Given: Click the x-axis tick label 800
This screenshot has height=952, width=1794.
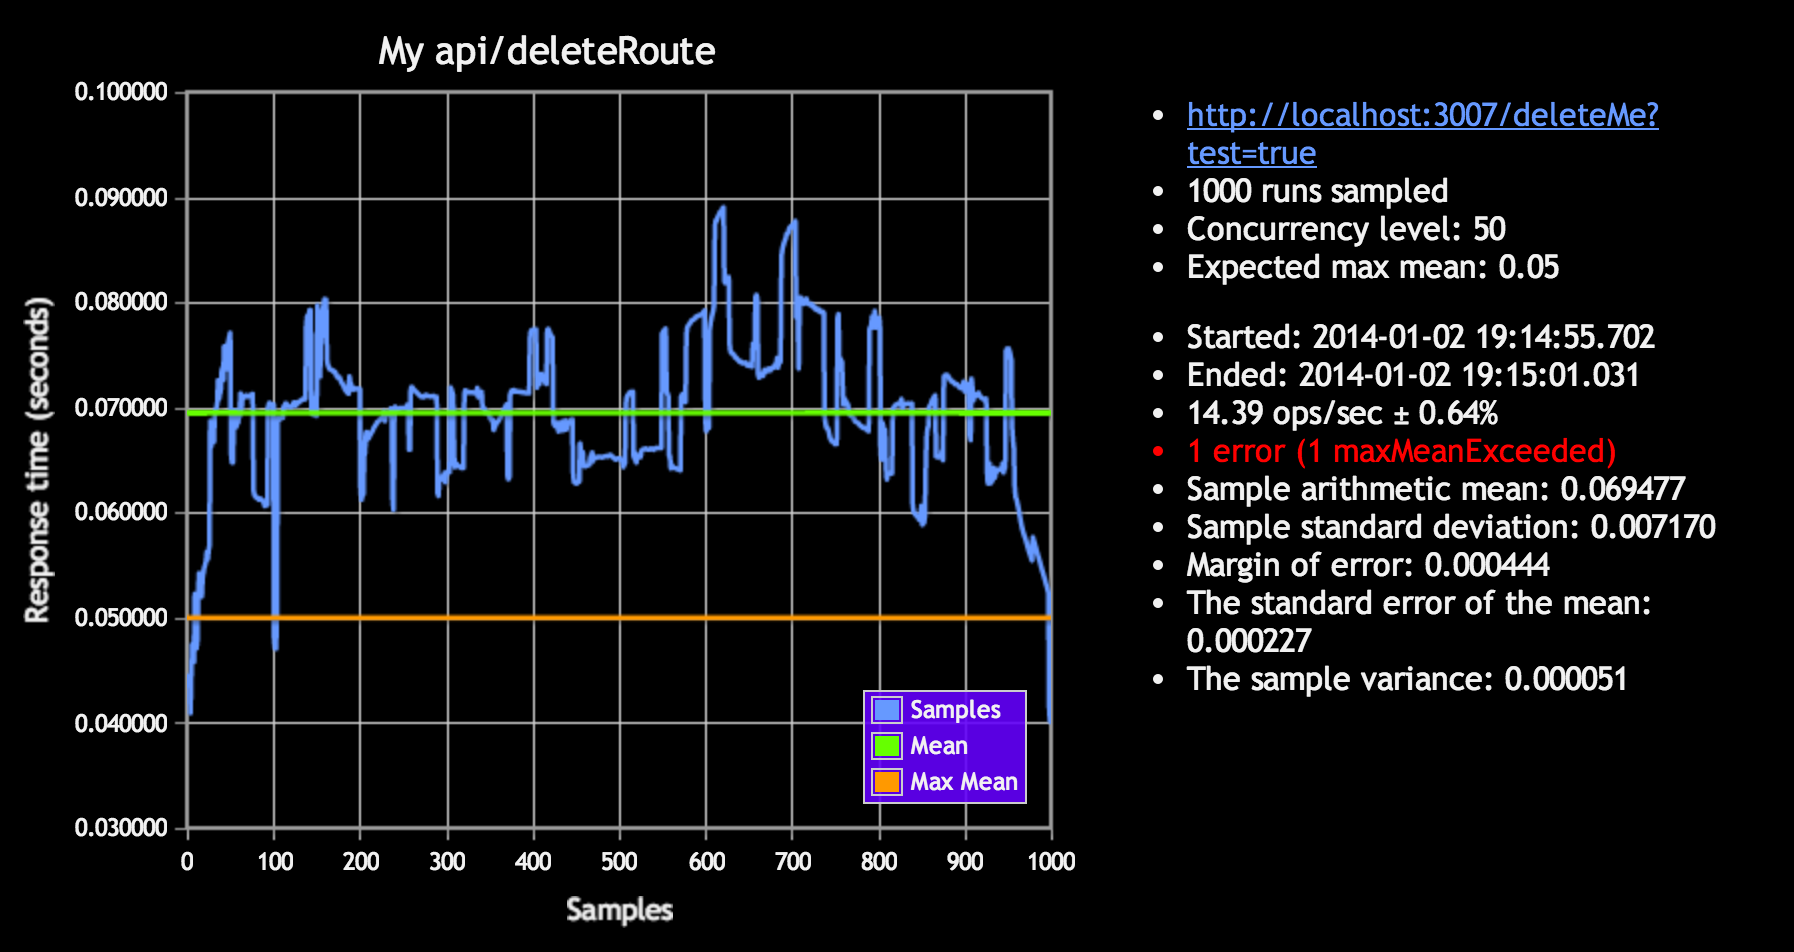Looking at the screenshot, I should pos(879,861).
